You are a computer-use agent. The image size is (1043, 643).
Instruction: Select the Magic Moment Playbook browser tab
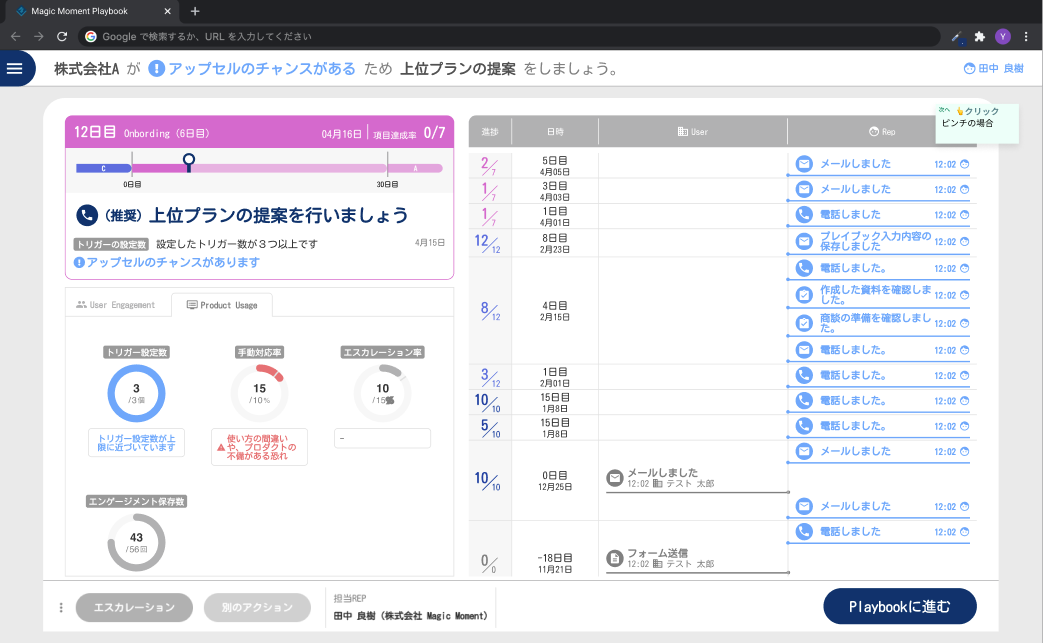[93, 11]
